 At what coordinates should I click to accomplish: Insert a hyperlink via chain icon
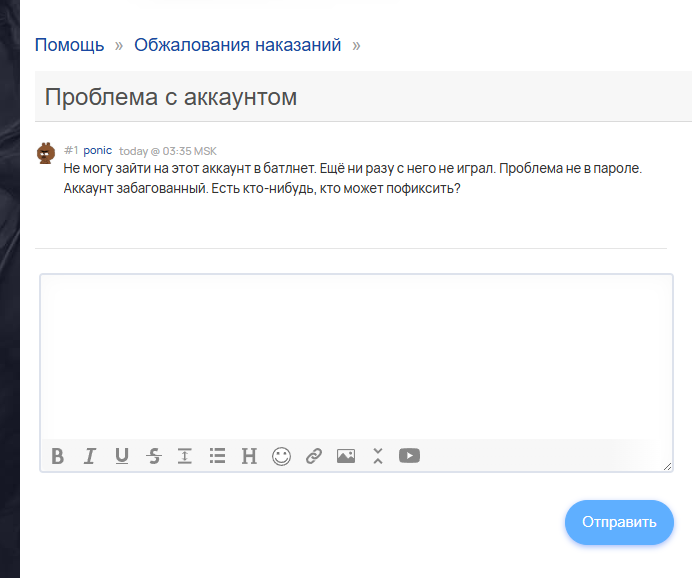pyautogui.click(x=314, y=456)
